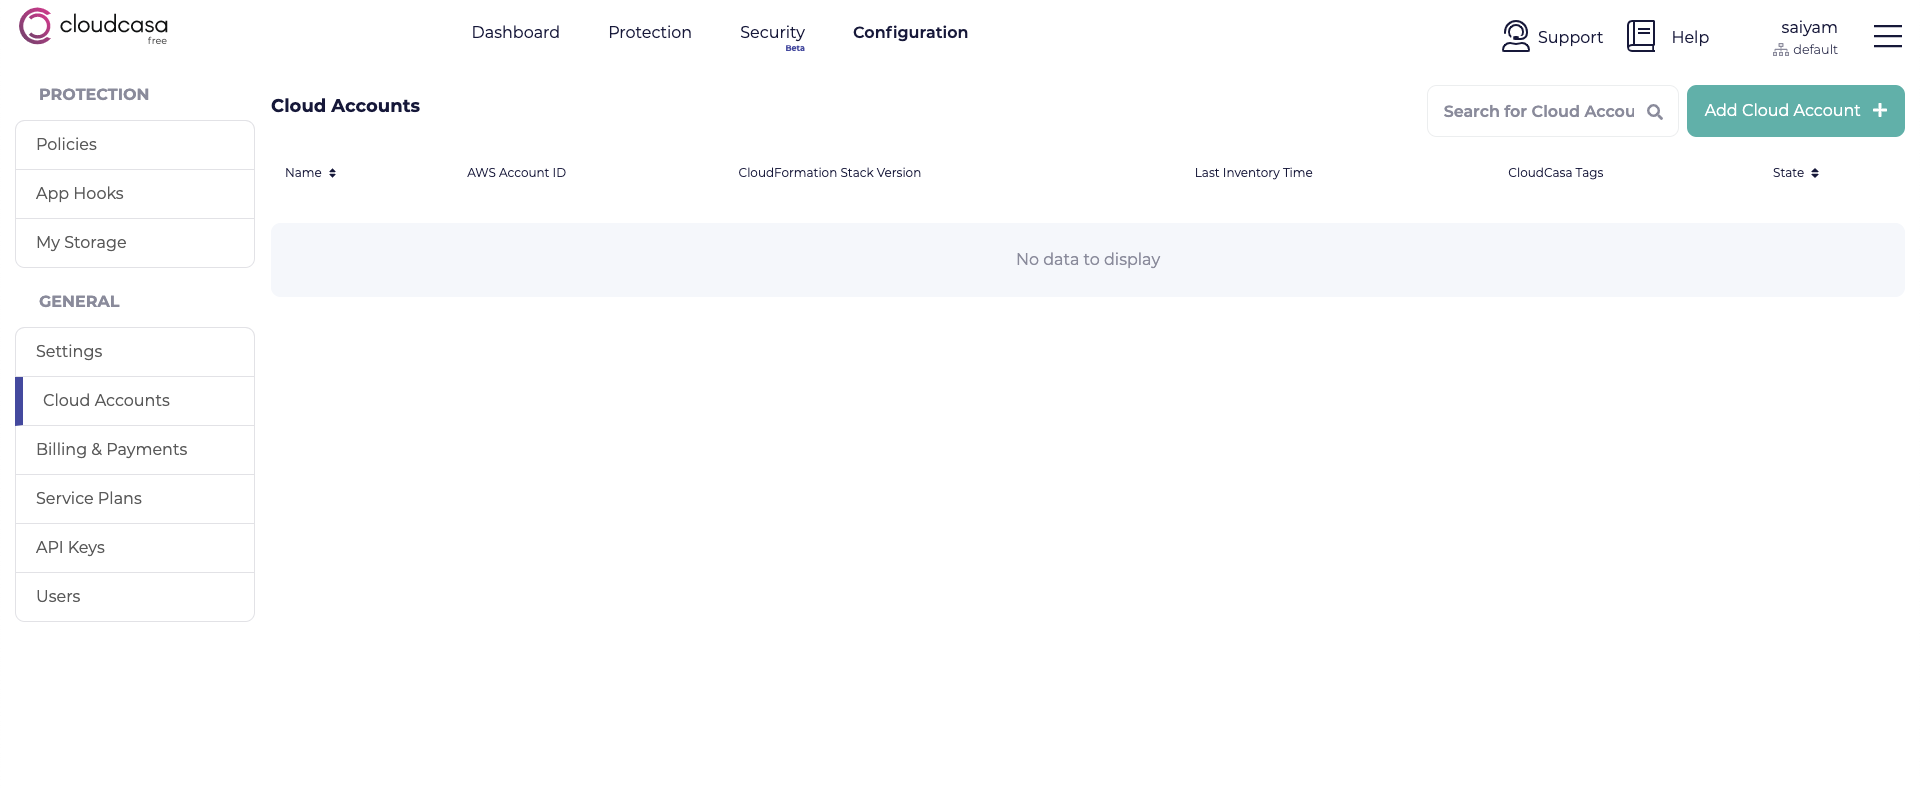The height and width of the screenshot is (788, 1920).
Task: Open Service Plans in the sidebar
Action: 135,499
